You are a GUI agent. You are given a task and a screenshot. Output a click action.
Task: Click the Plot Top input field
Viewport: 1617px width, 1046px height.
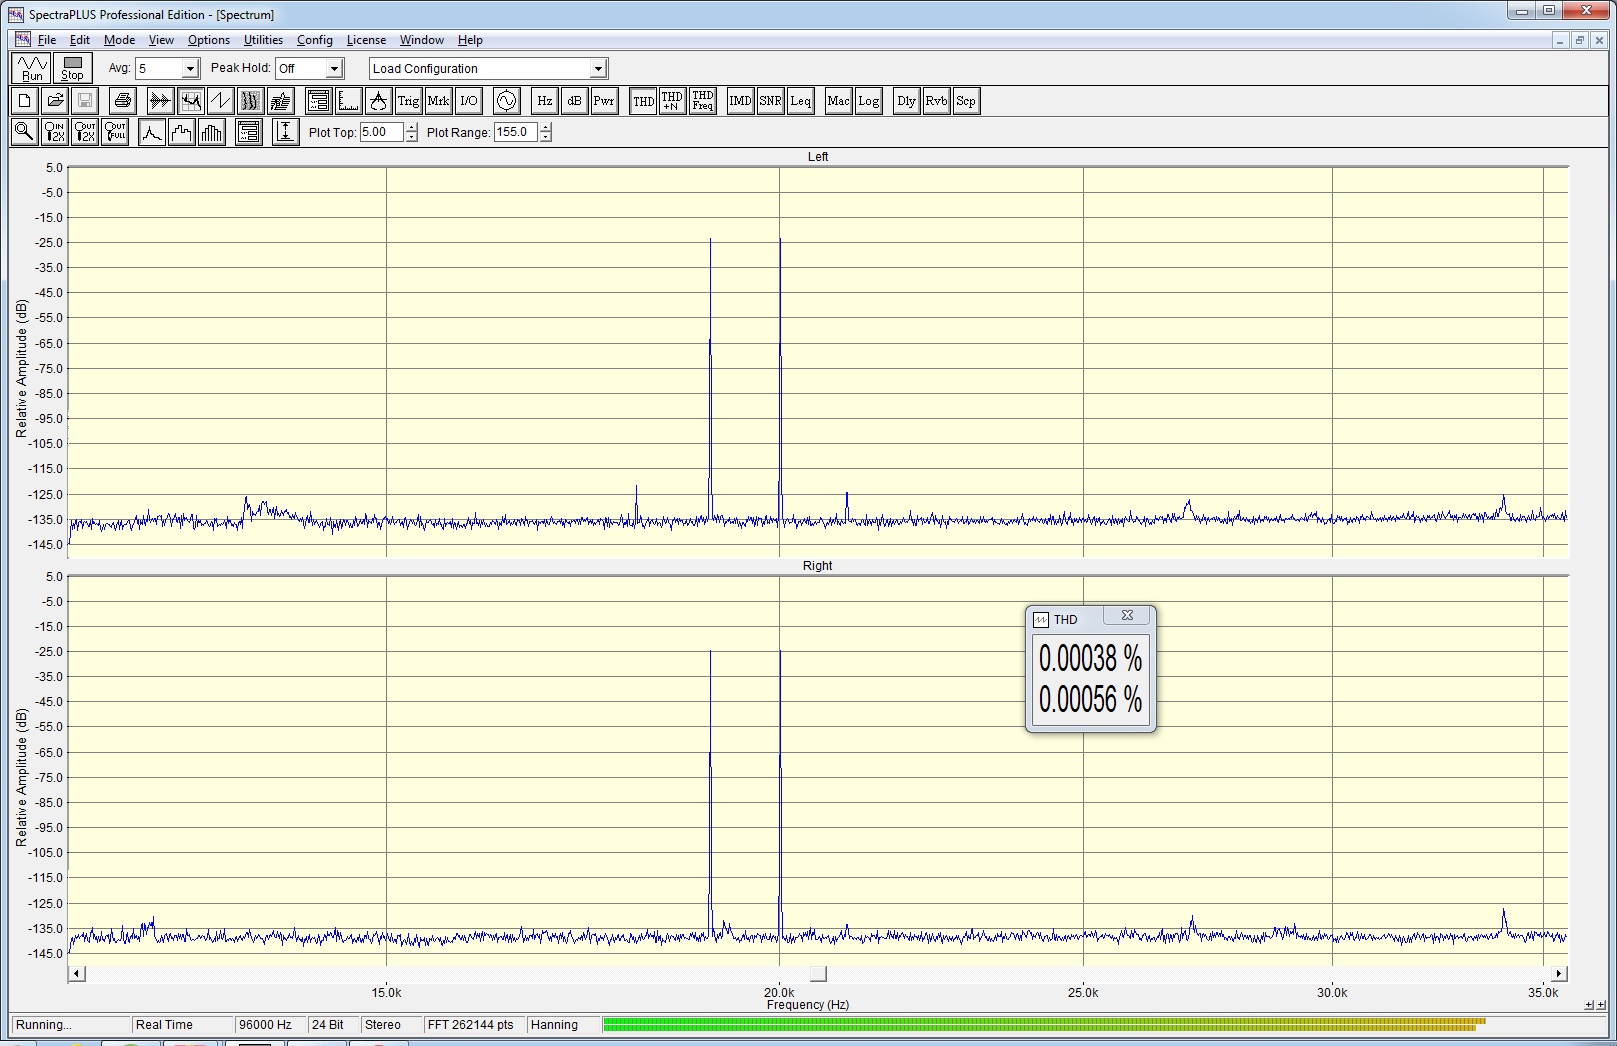(x=381, y=132)
